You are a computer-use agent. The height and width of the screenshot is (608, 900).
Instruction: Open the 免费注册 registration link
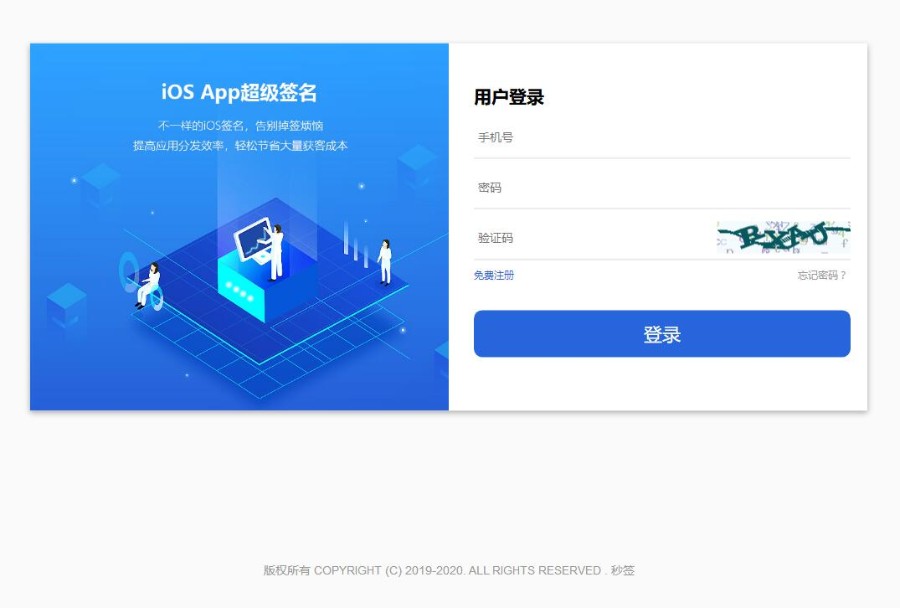pos(494,276)
